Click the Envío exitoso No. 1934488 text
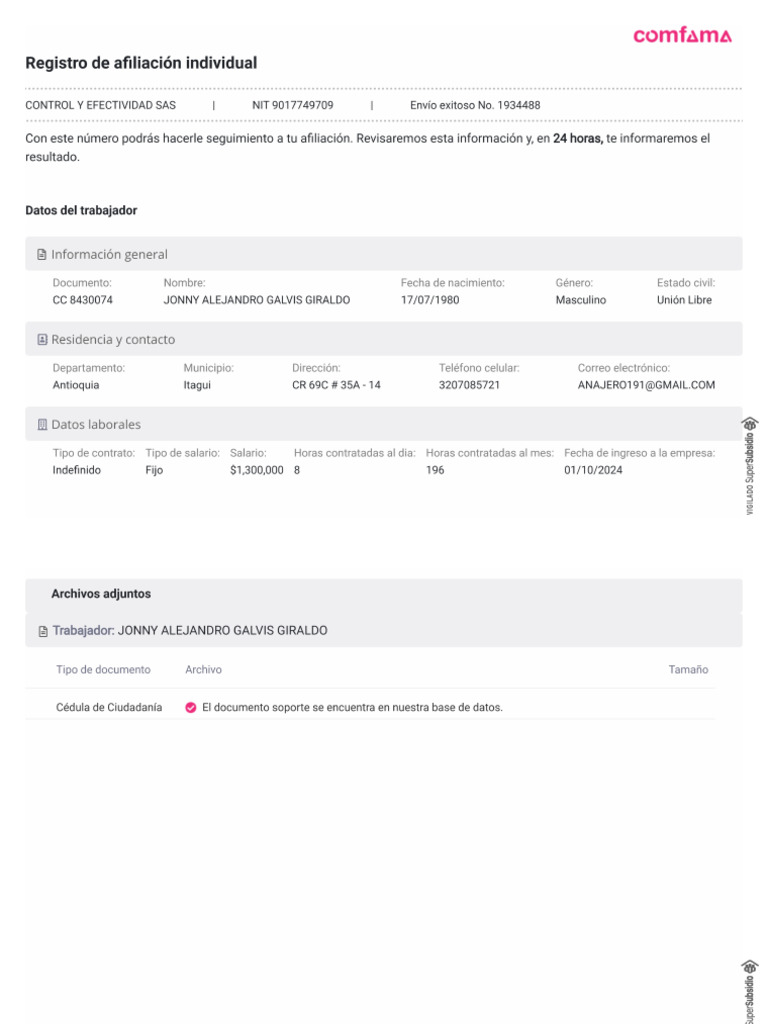This screenshot has width=768, height=1024. pyautogui.click(x=475, y=105)
